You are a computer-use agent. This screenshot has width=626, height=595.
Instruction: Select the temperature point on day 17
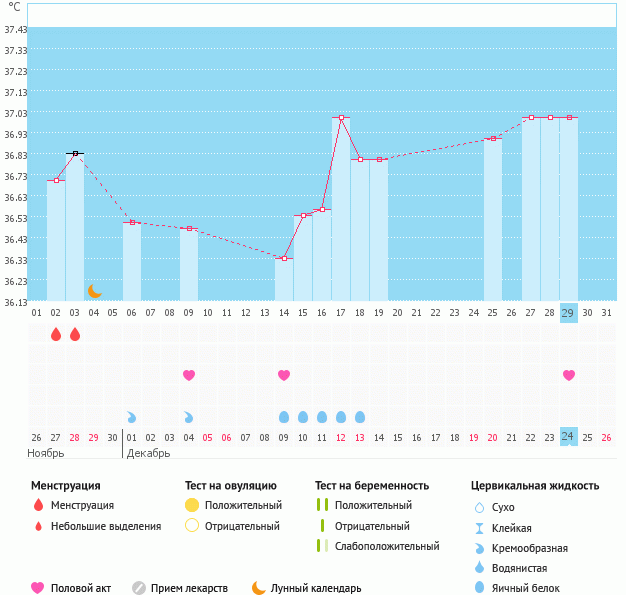(x=341, y=118)
